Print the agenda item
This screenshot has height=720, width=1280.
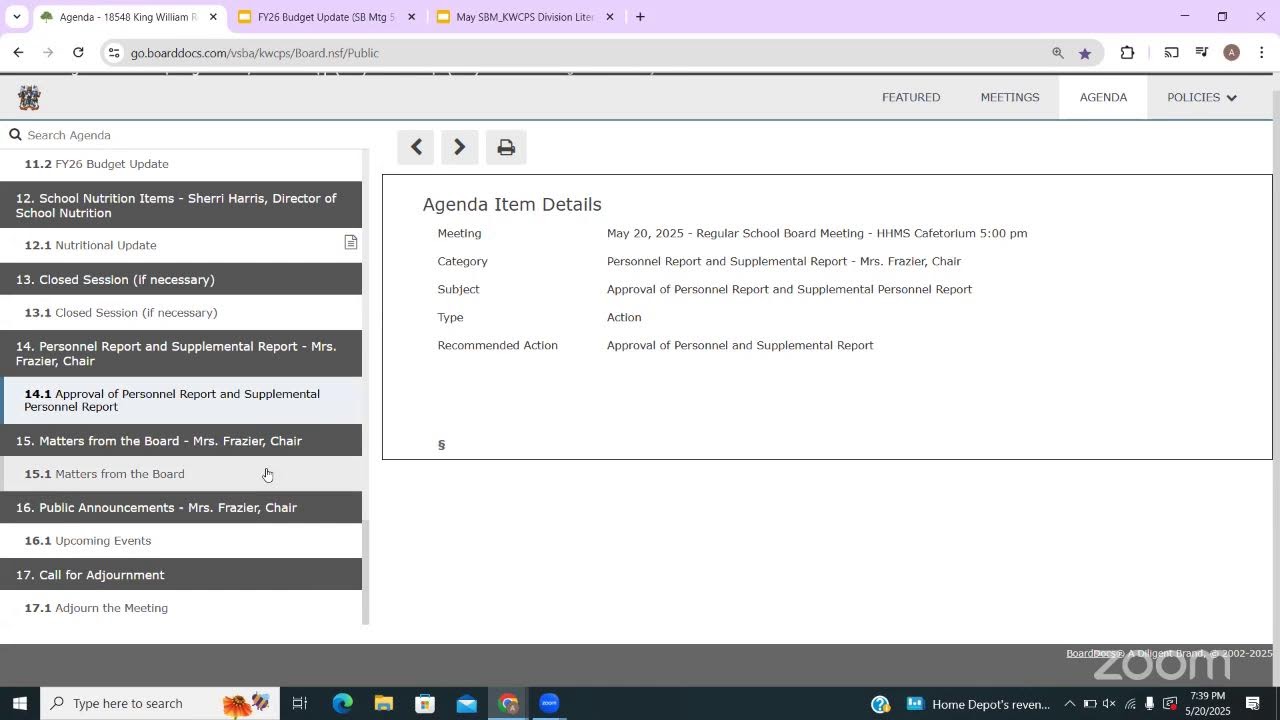coord(506,147)
